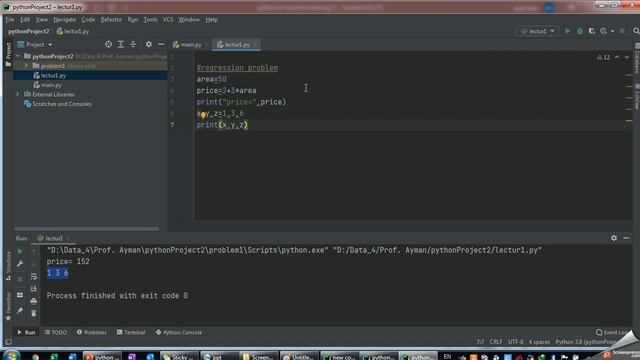640x360 pixels.
Task: Open Run panel gear settings
Action: click(x=614, y=238)
